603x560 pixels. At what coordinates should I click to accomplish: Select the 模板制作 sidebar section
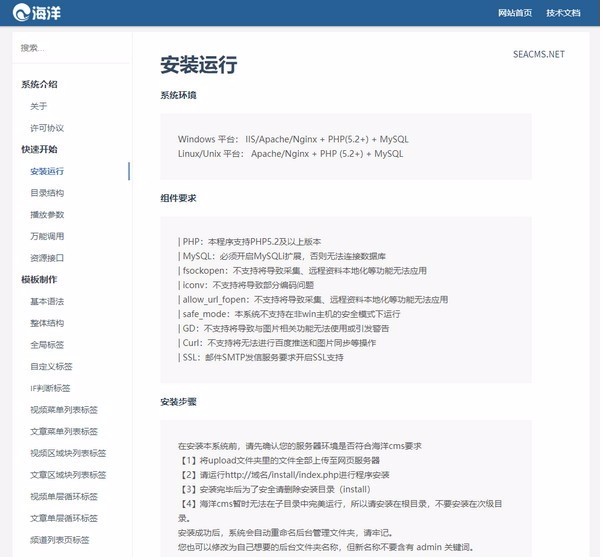pos(39,280)
